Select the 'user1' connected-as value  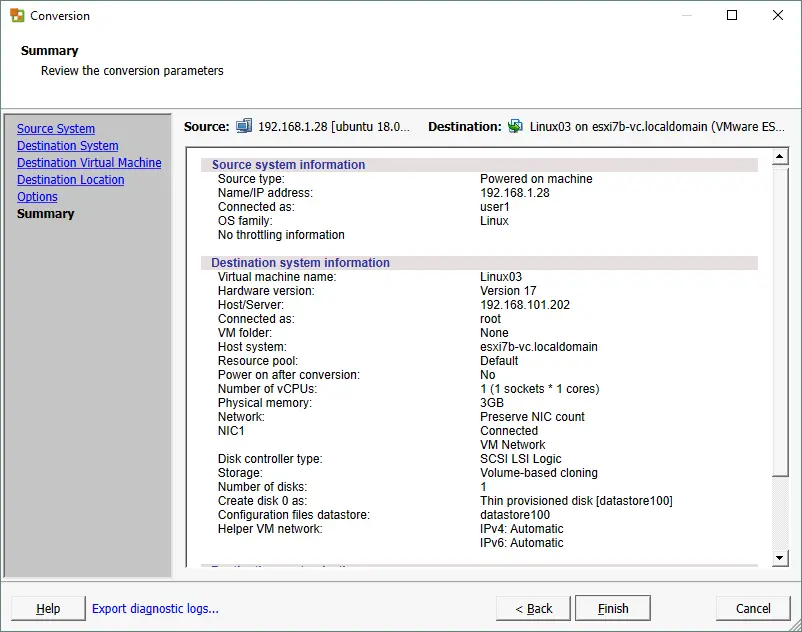coord(495,207)
